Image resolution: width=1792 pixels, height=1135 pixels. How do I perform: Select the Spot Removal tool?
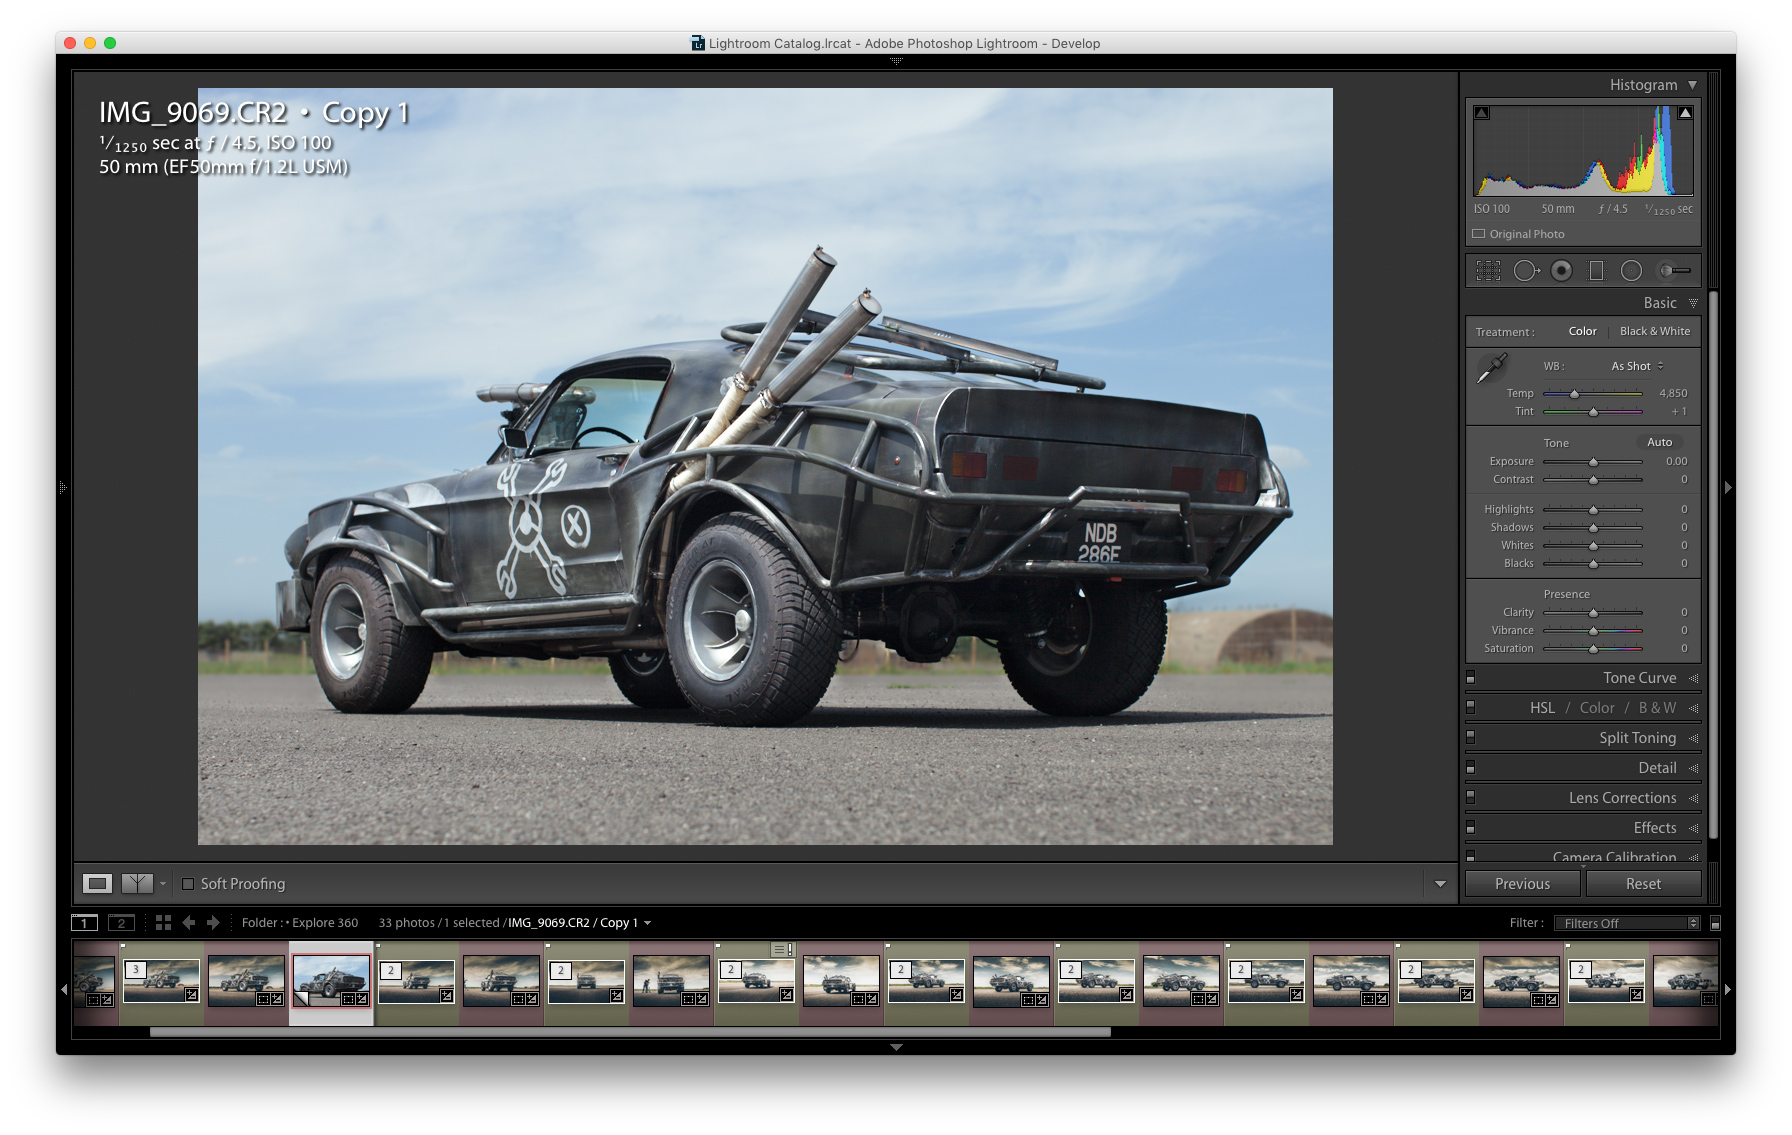1525,270
